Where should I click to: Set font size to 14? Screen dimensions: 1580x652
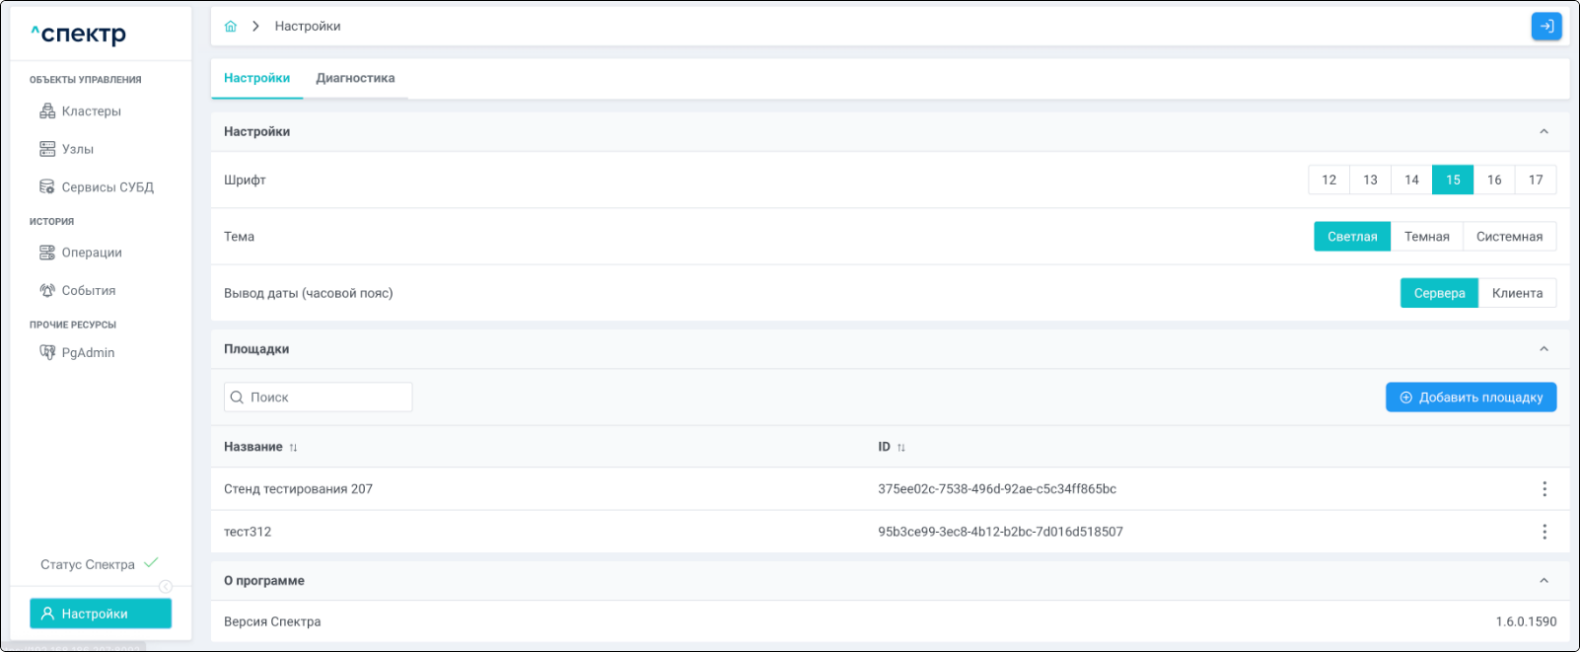(x=1411, y=180)
